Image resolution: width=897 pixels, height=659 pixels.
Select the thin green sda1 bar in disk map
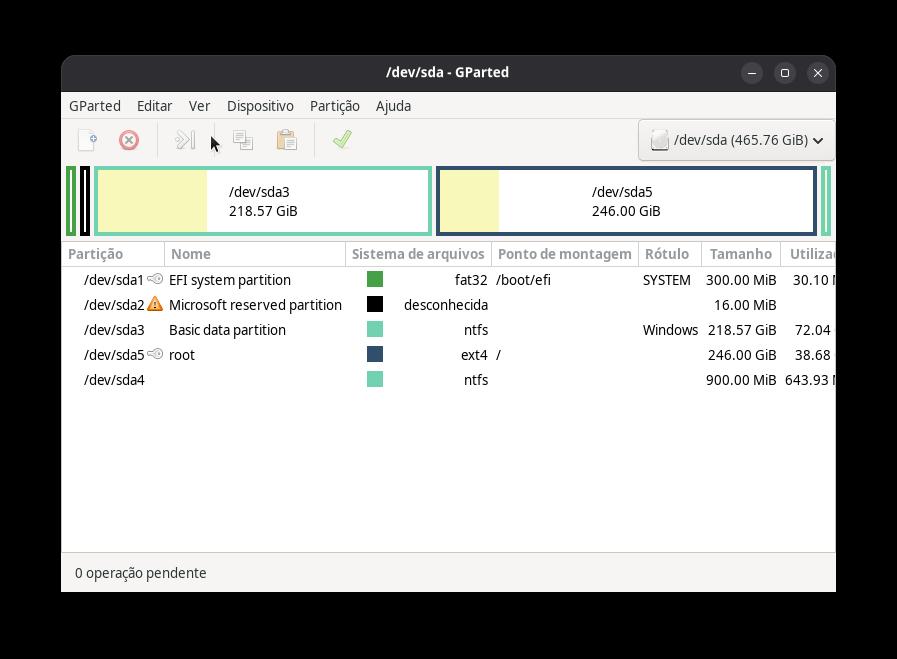[x=71, y=201]
